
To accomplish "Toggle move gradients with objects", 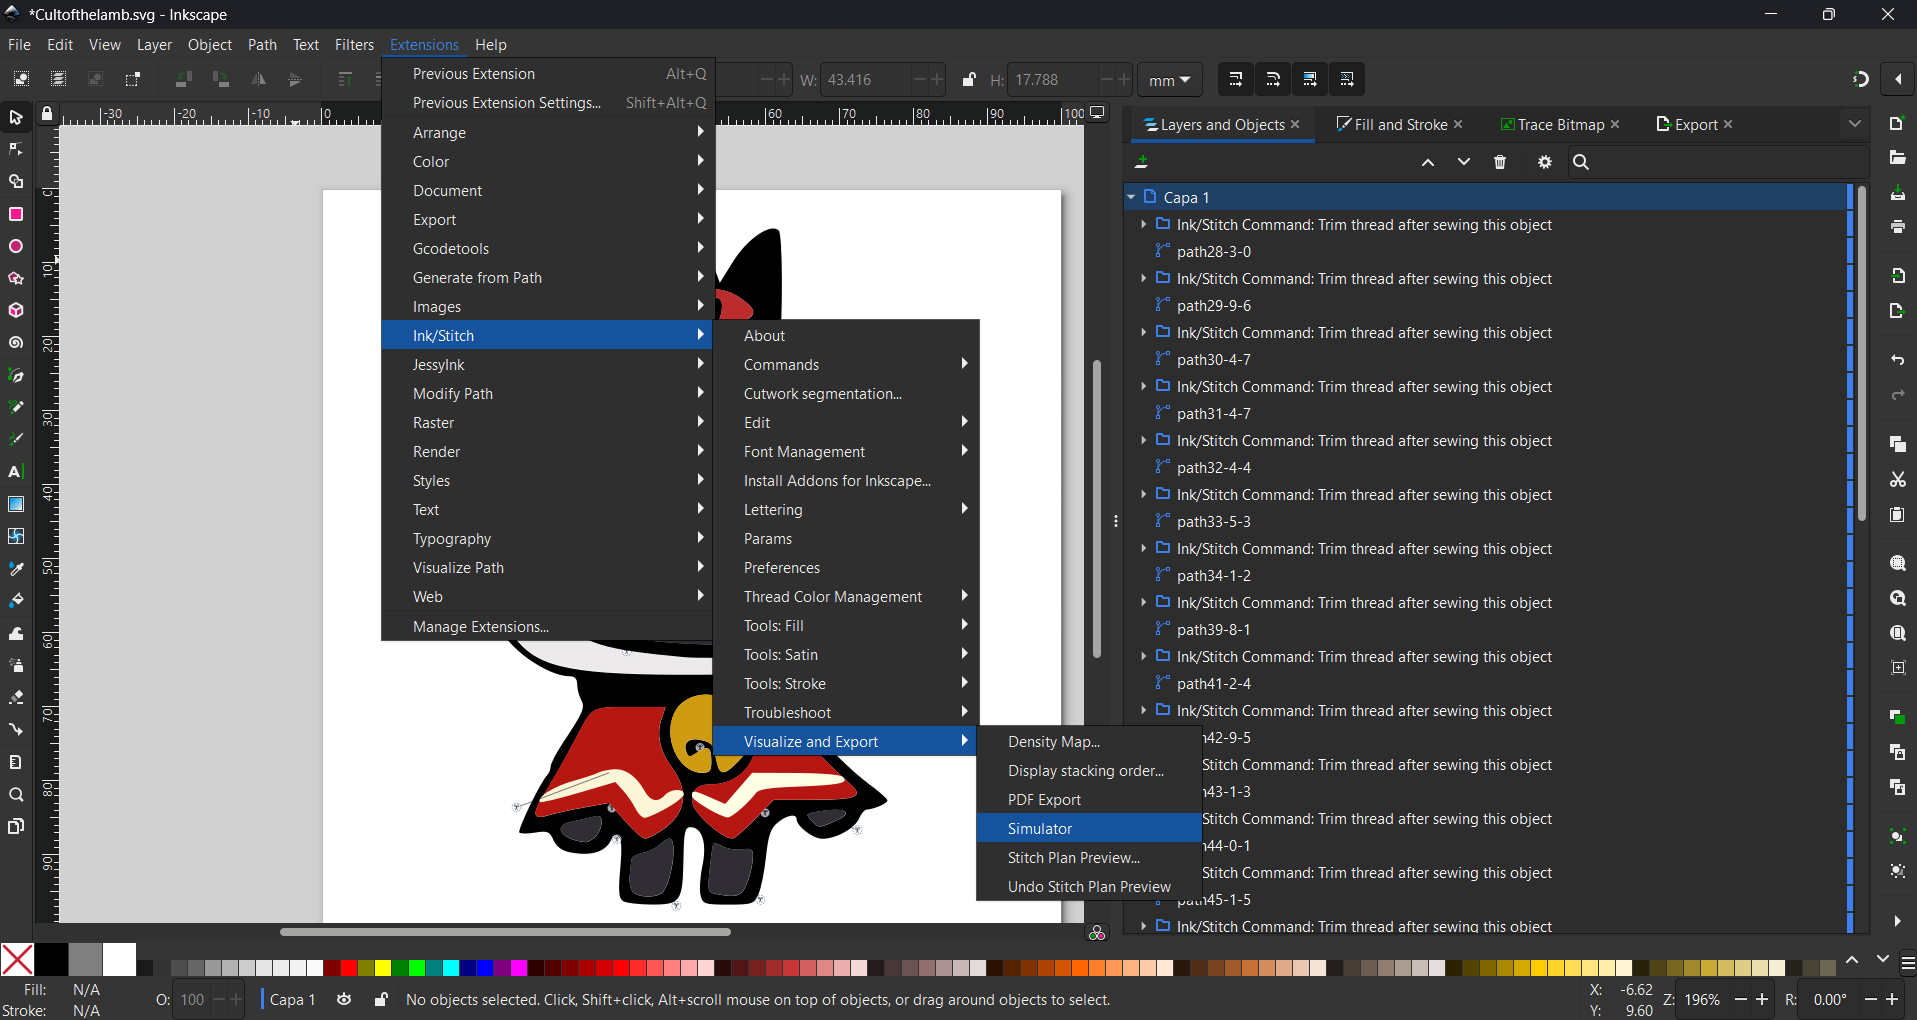I will tap(1310, 80).
